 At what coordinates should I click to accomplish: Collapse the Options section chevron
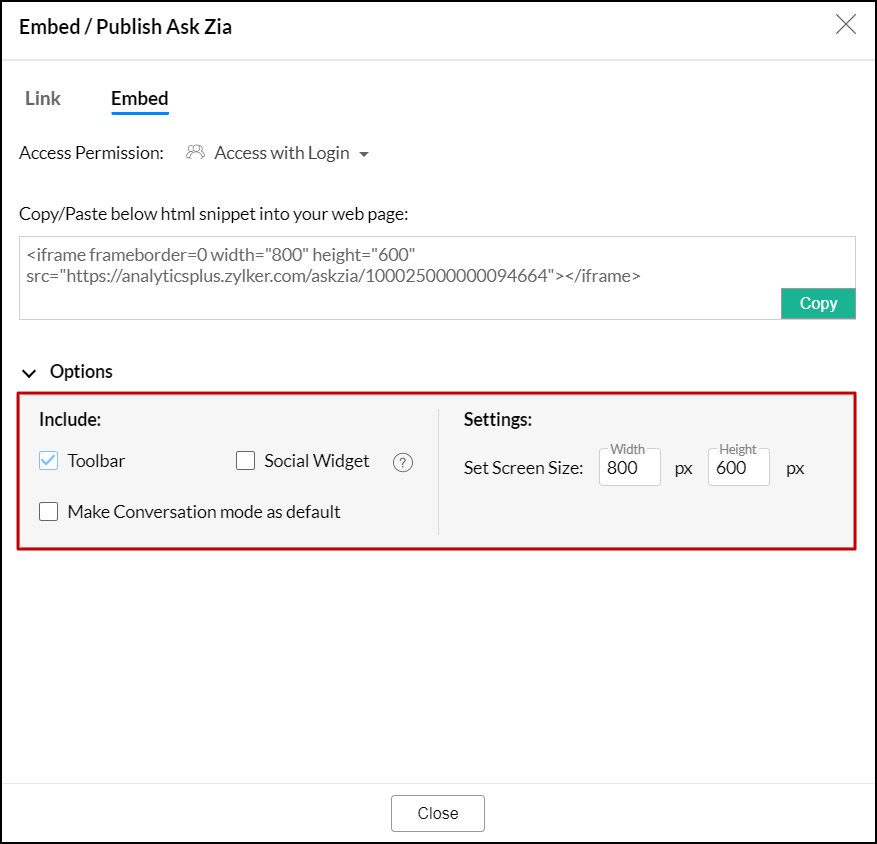click(29, 372)
